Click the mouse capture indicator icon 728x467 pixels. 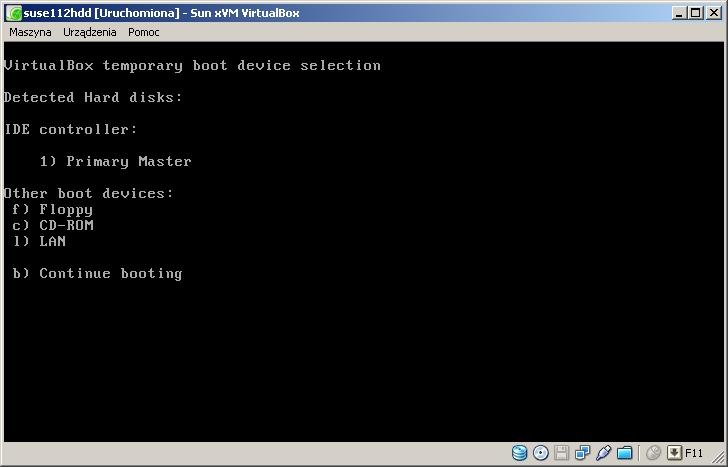(653, 453)
